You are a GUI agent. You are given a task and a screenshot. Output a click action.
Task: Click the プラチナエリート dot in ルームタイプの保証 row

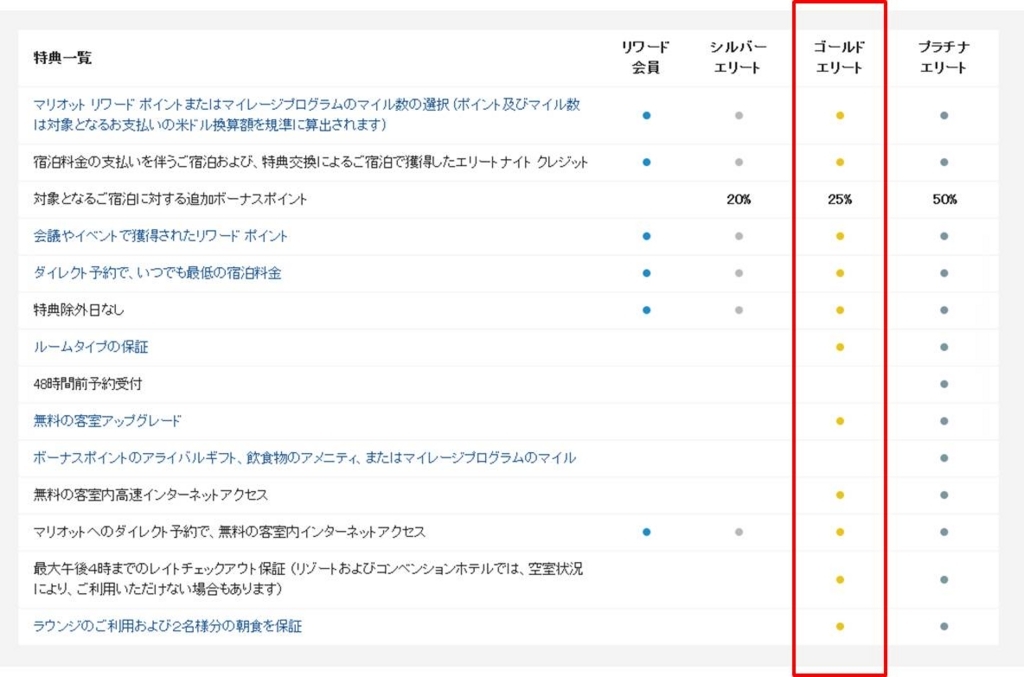pos(944,347)
